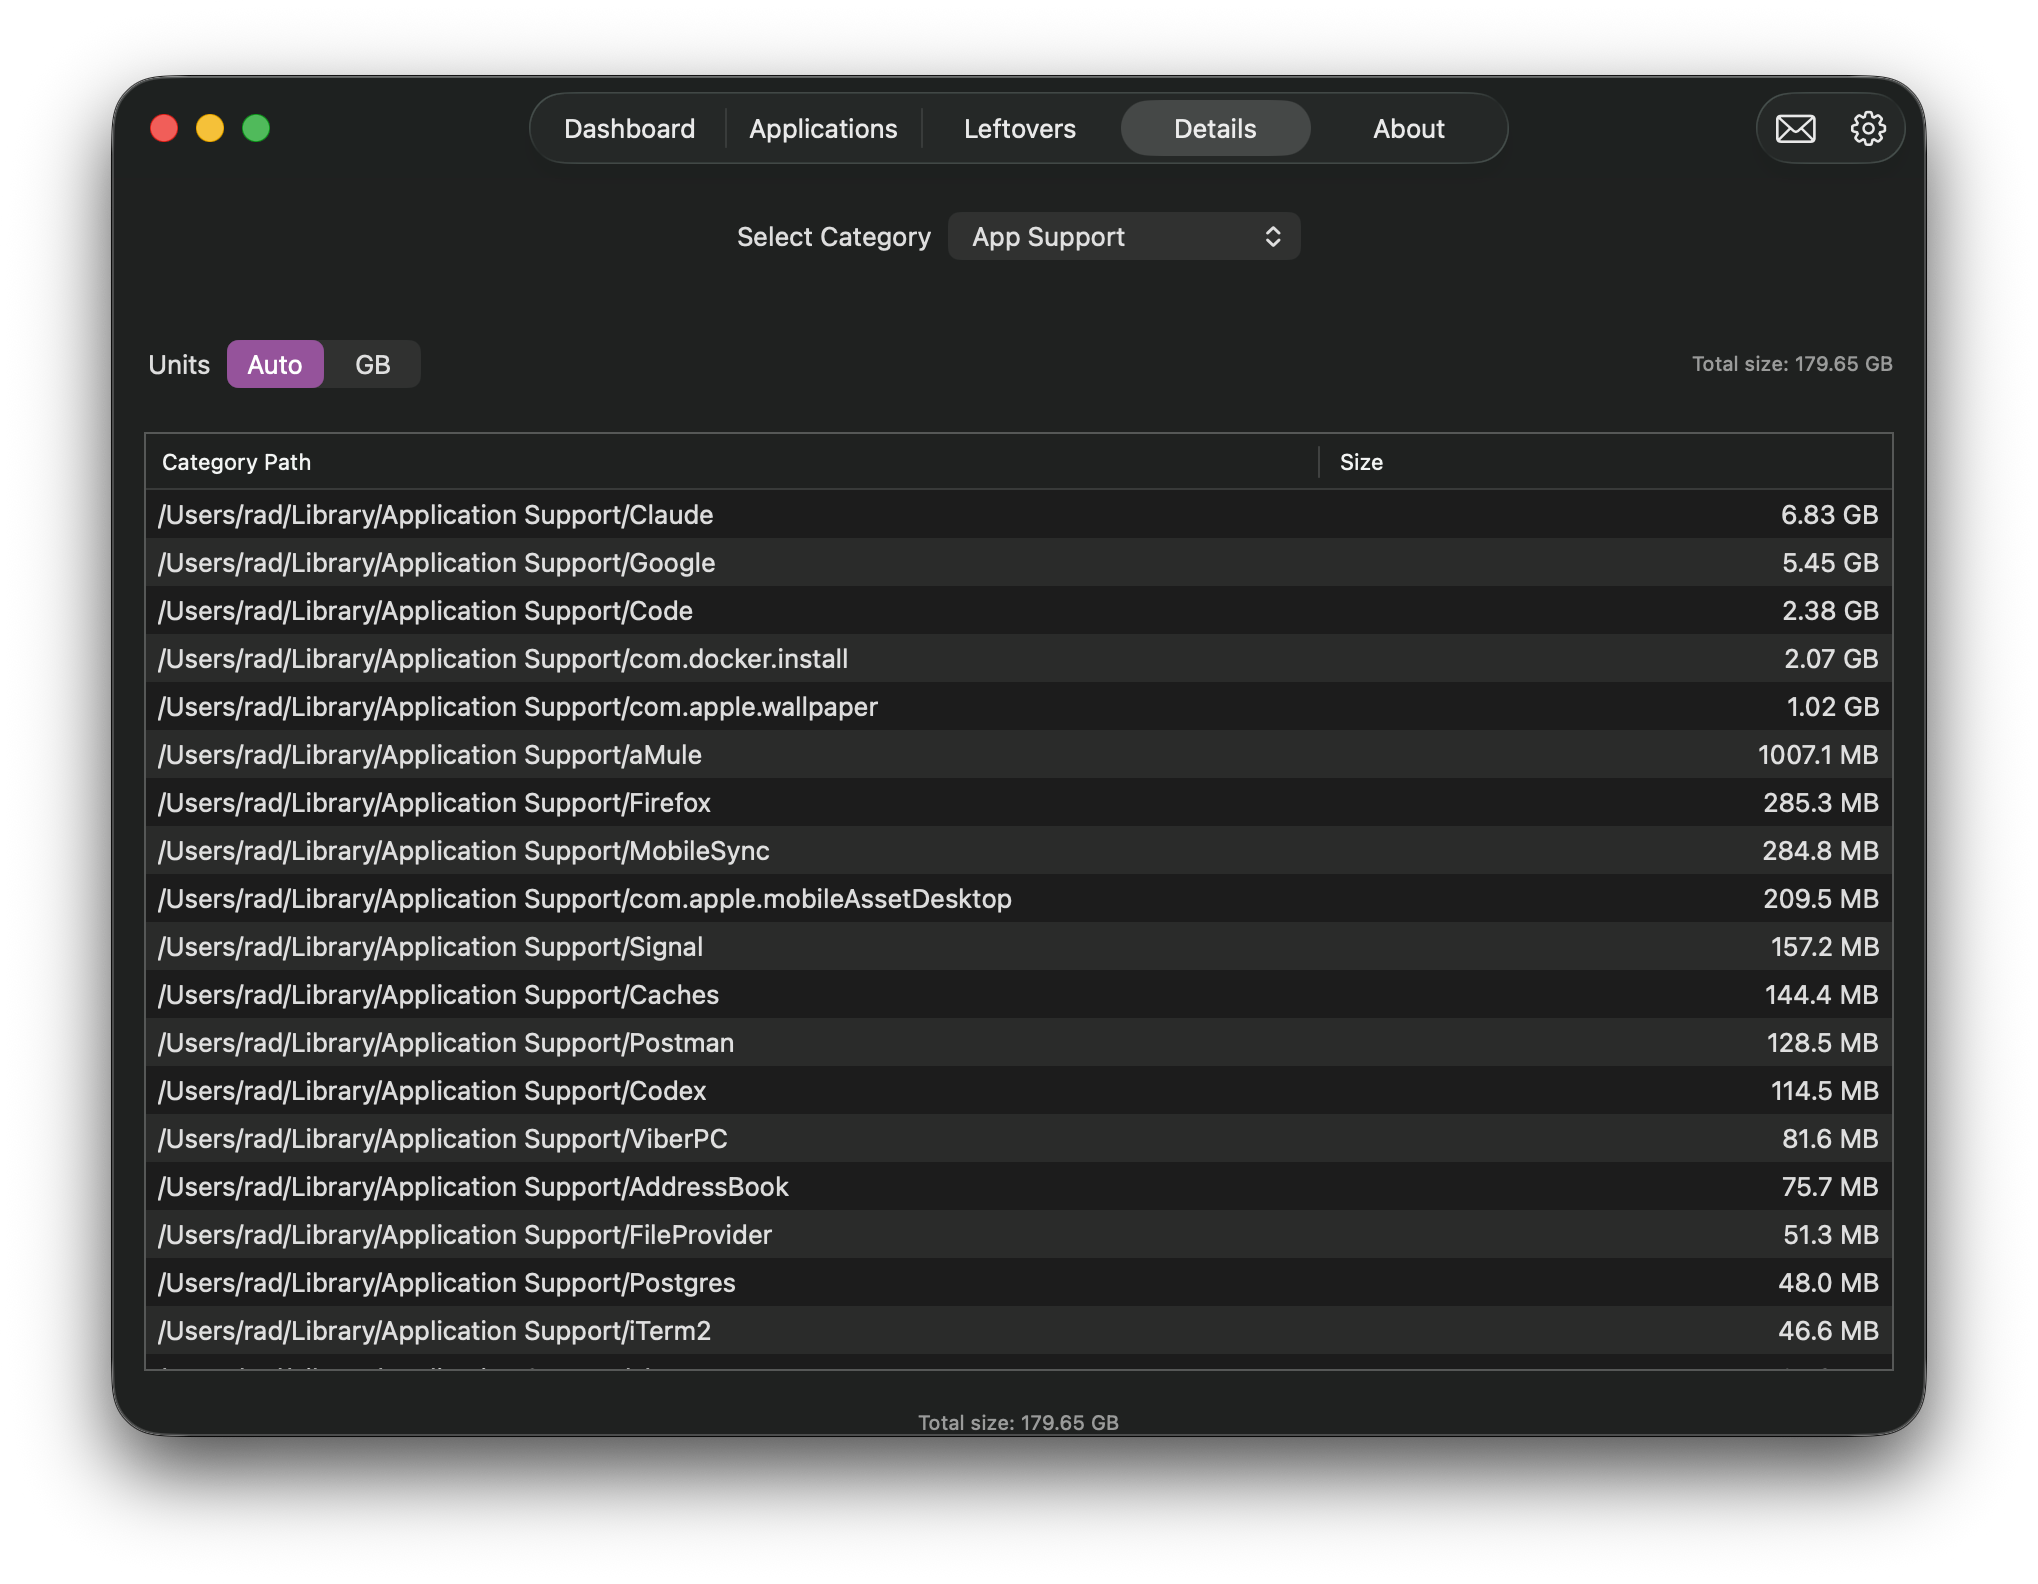
Task: Maximize the window with green button
Action: (256, 129)
